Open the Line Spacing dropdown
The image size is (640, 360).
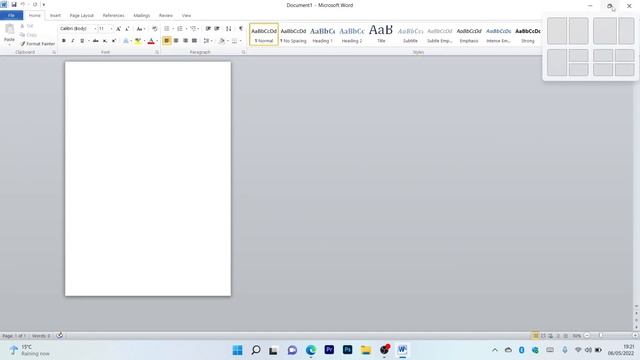tap(207, 41)
